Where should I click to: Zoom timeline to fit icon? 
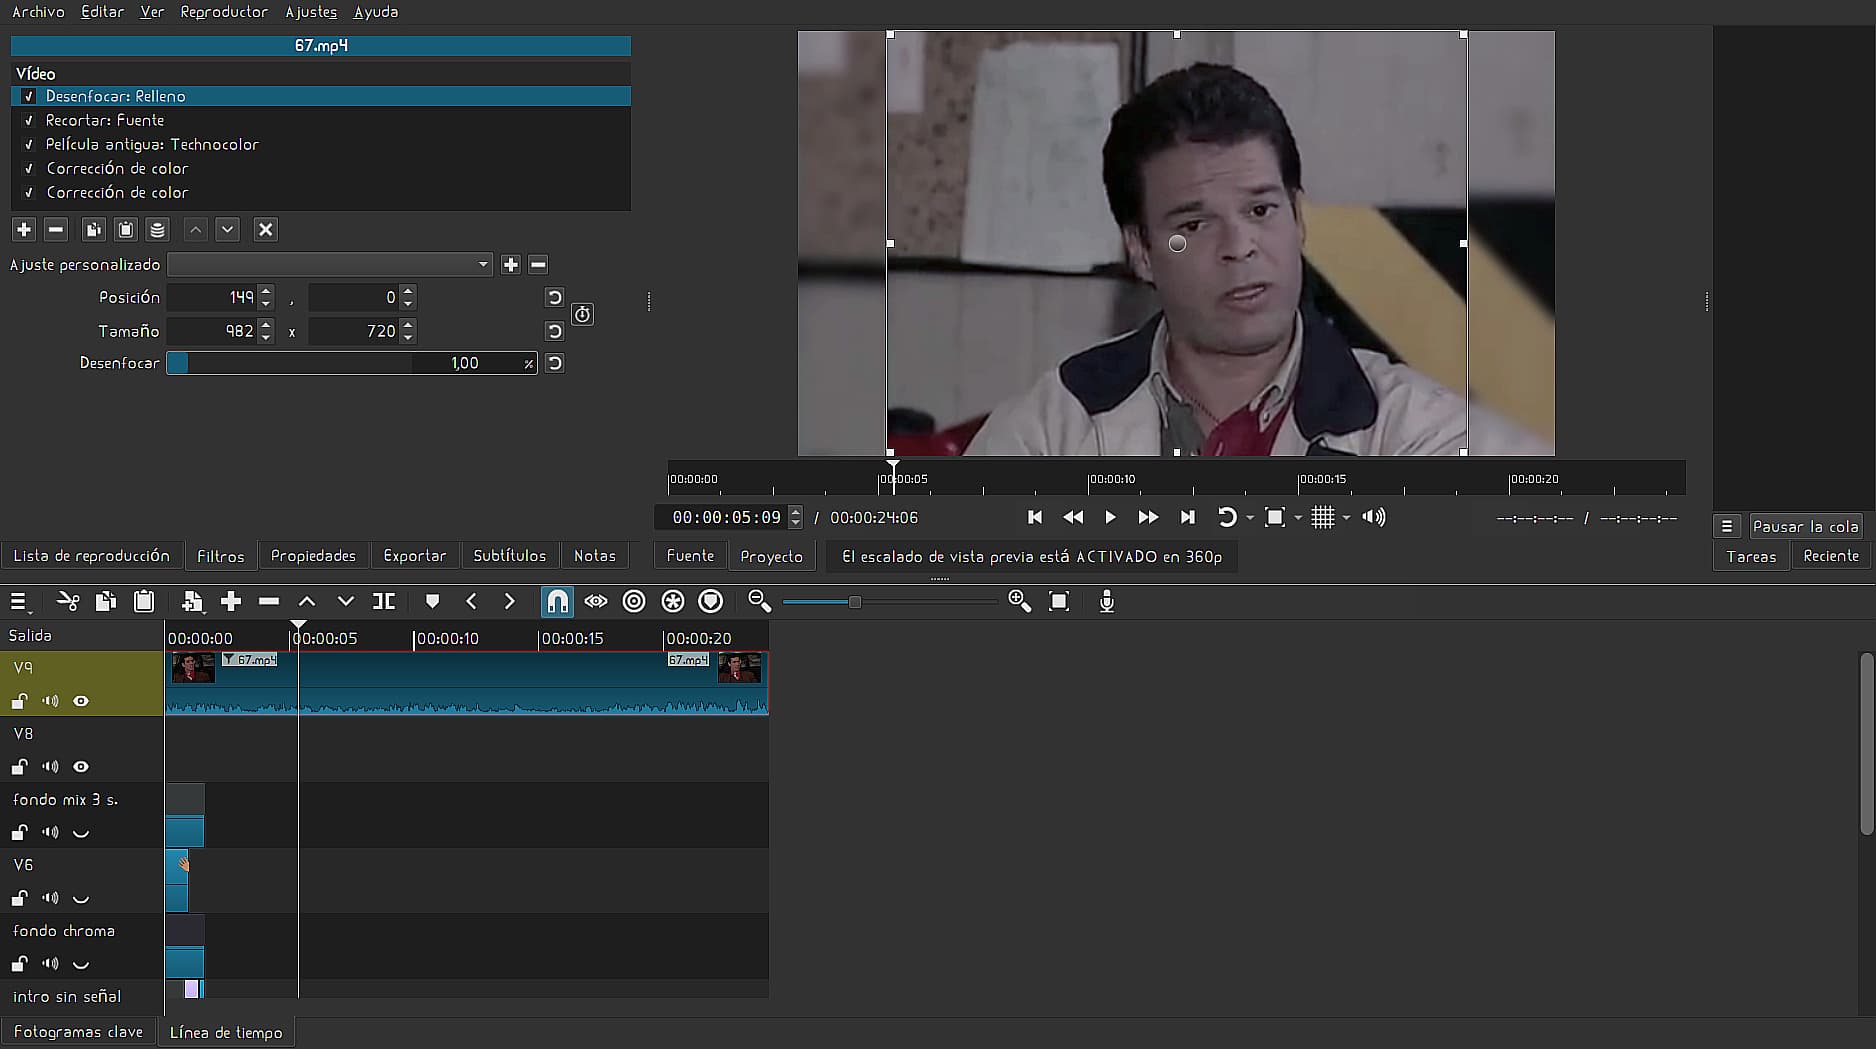coord(1059,601)
